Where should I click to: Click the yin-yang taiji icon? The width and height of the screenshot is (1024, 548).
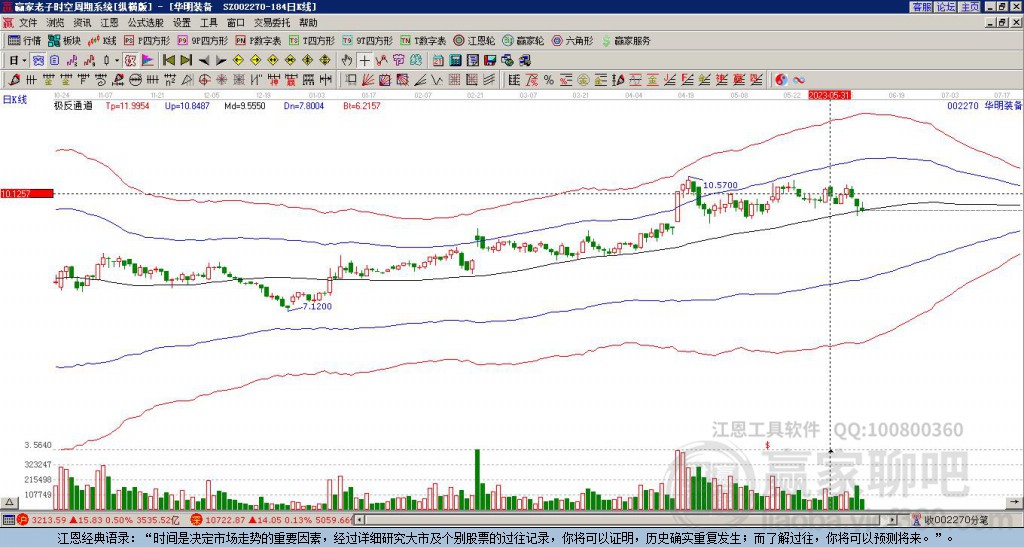pyautogui.click(x=781, y=80)
